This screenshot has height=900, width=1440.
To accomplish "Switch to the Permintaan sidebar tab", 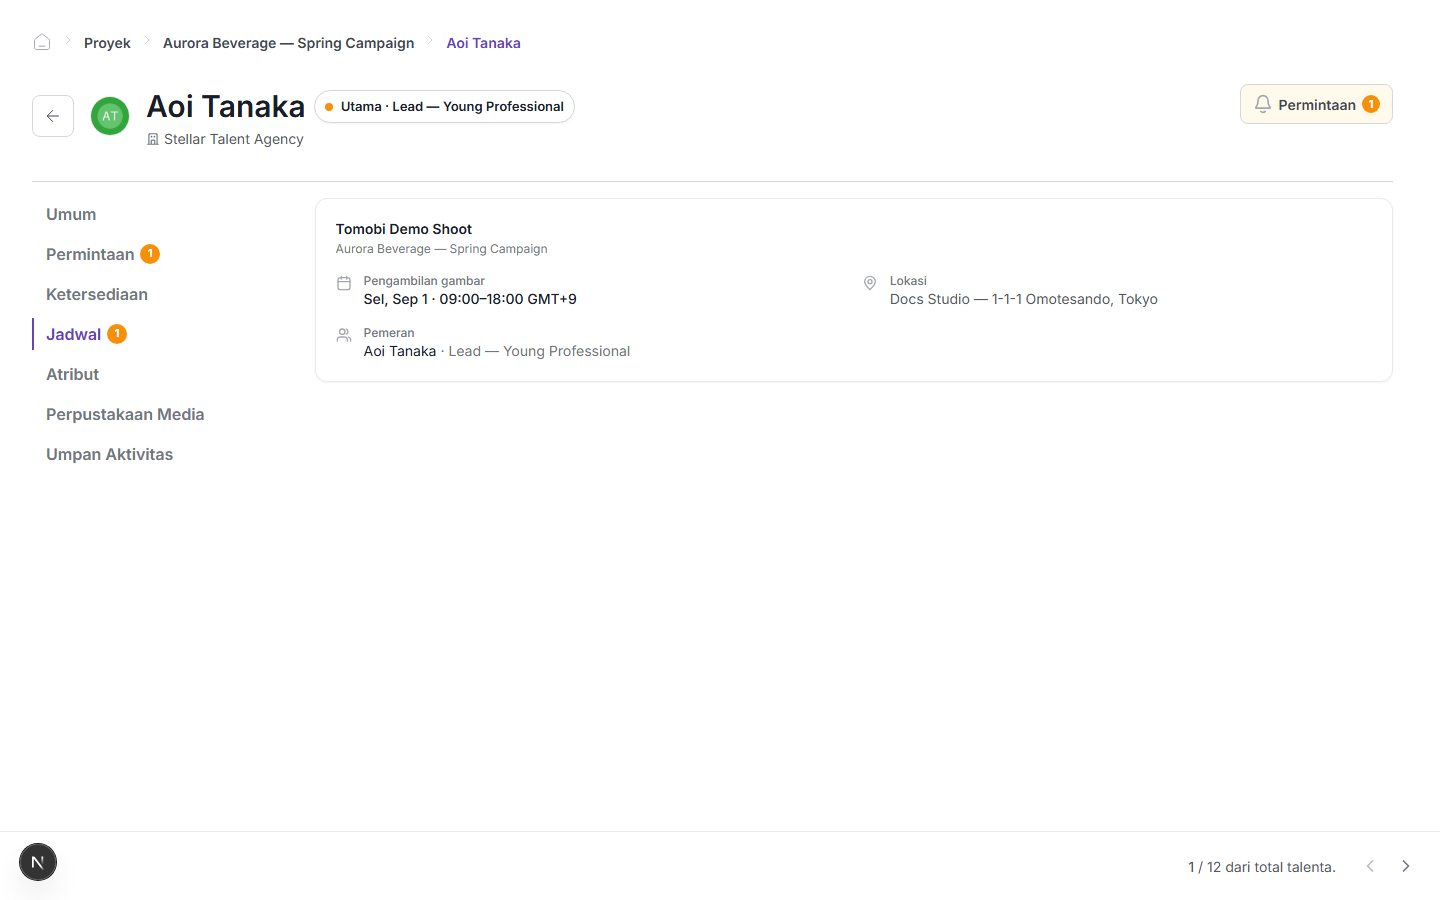I will click(90, 254).
